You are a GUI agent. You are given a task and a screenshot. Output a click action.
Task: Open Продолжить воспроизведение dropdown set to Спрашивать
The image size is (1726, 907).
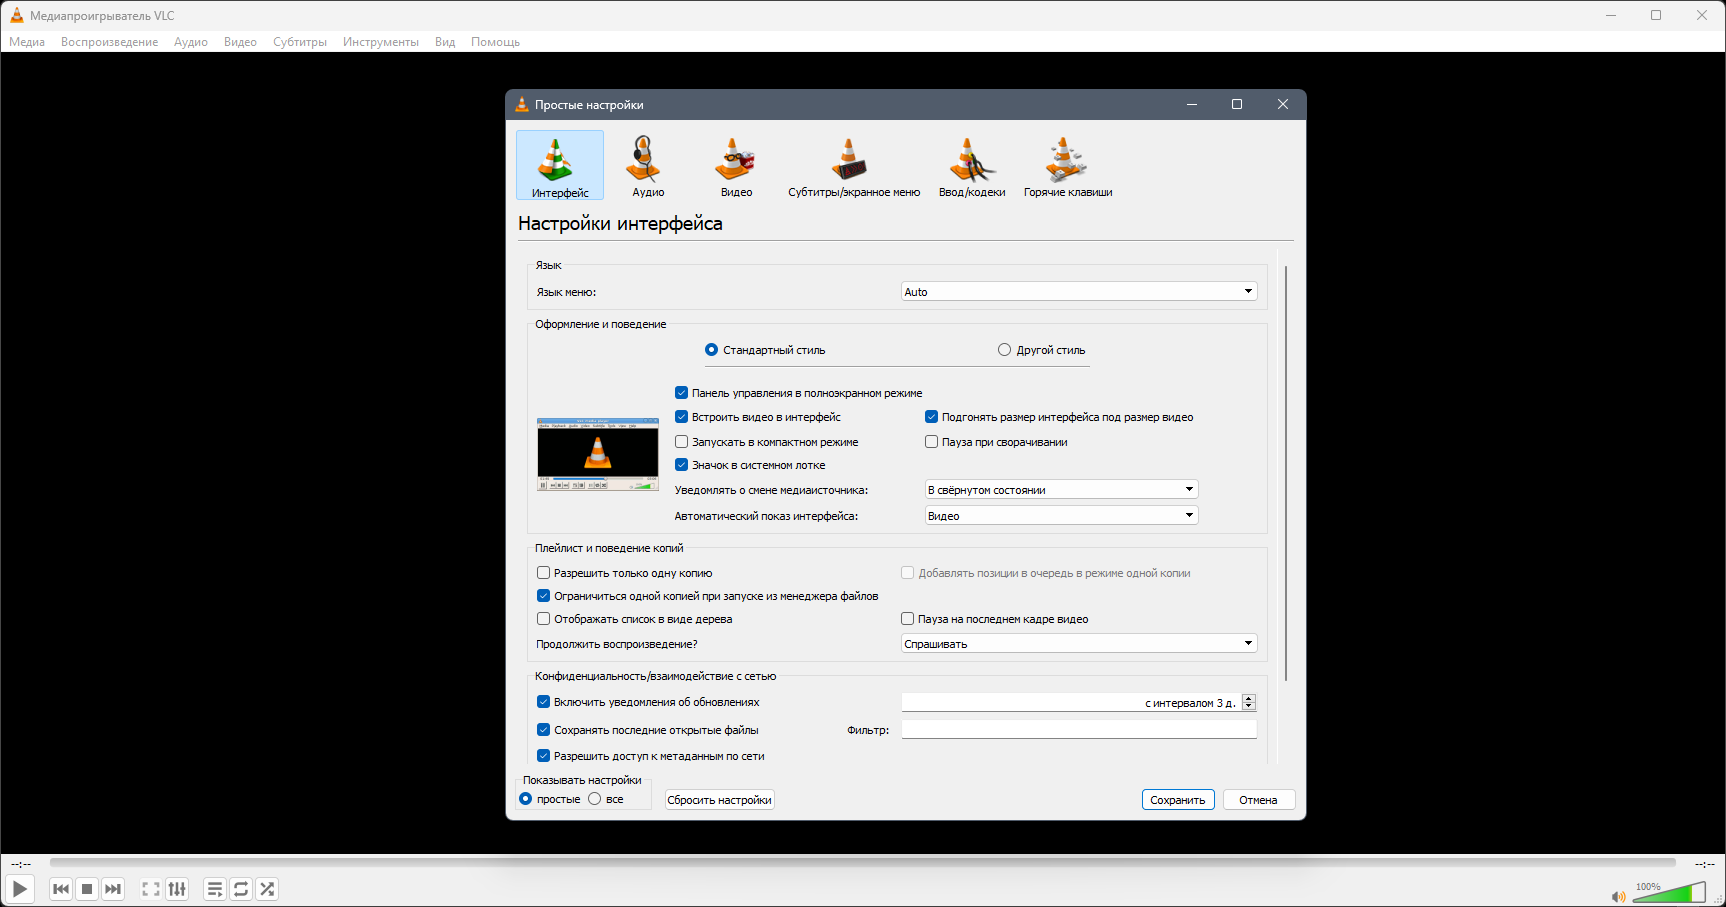tap(1079, 644)
